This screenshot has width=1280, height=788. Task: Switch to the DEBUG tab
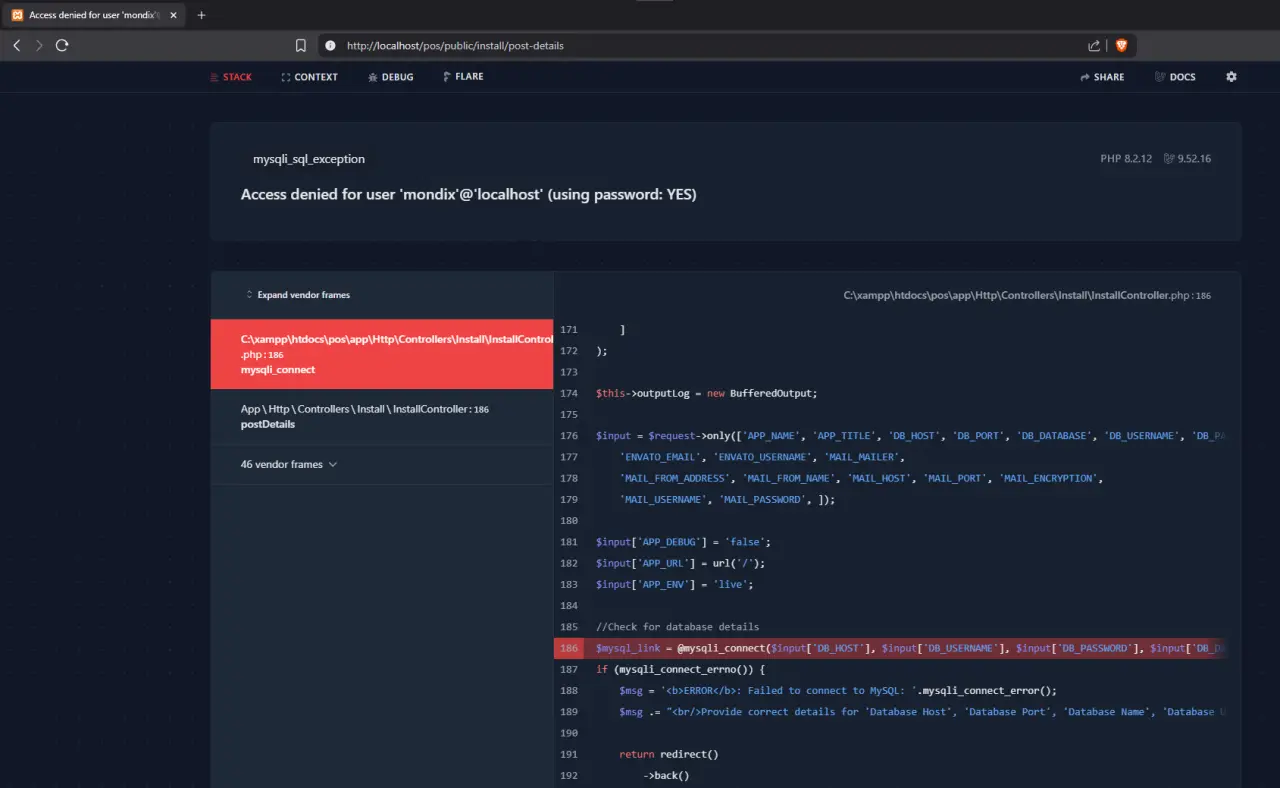[x=391, y=77]
